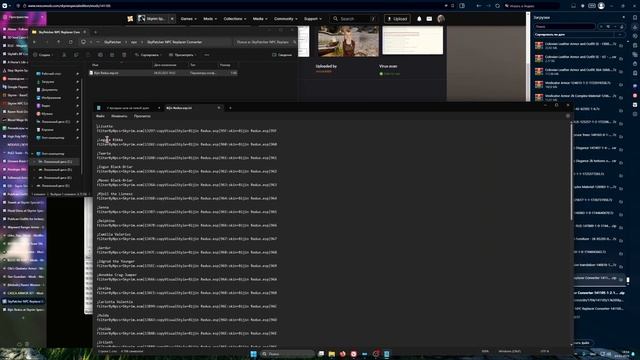640x360 pixels.
Task: Select the SkyPatcher NPC Replacer tab in File Explorer
Action: [x=59, y=32]
